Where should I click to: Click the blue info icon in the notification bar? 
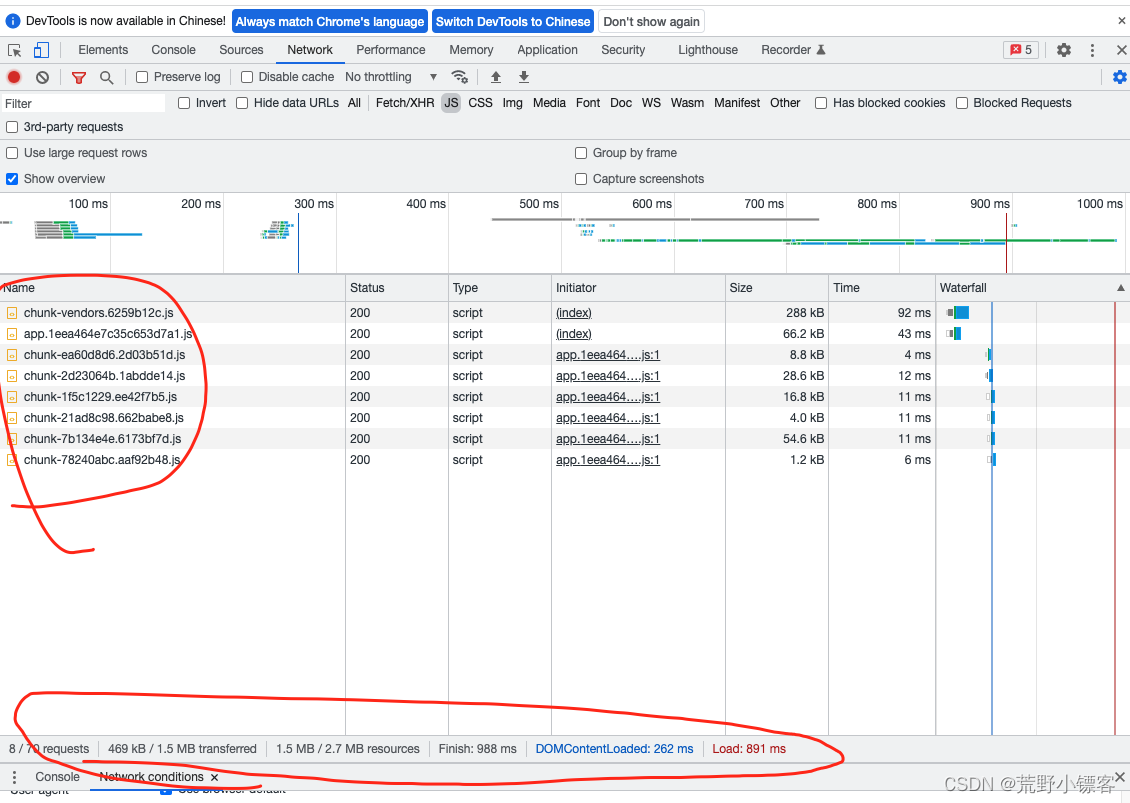pos(13,21)
